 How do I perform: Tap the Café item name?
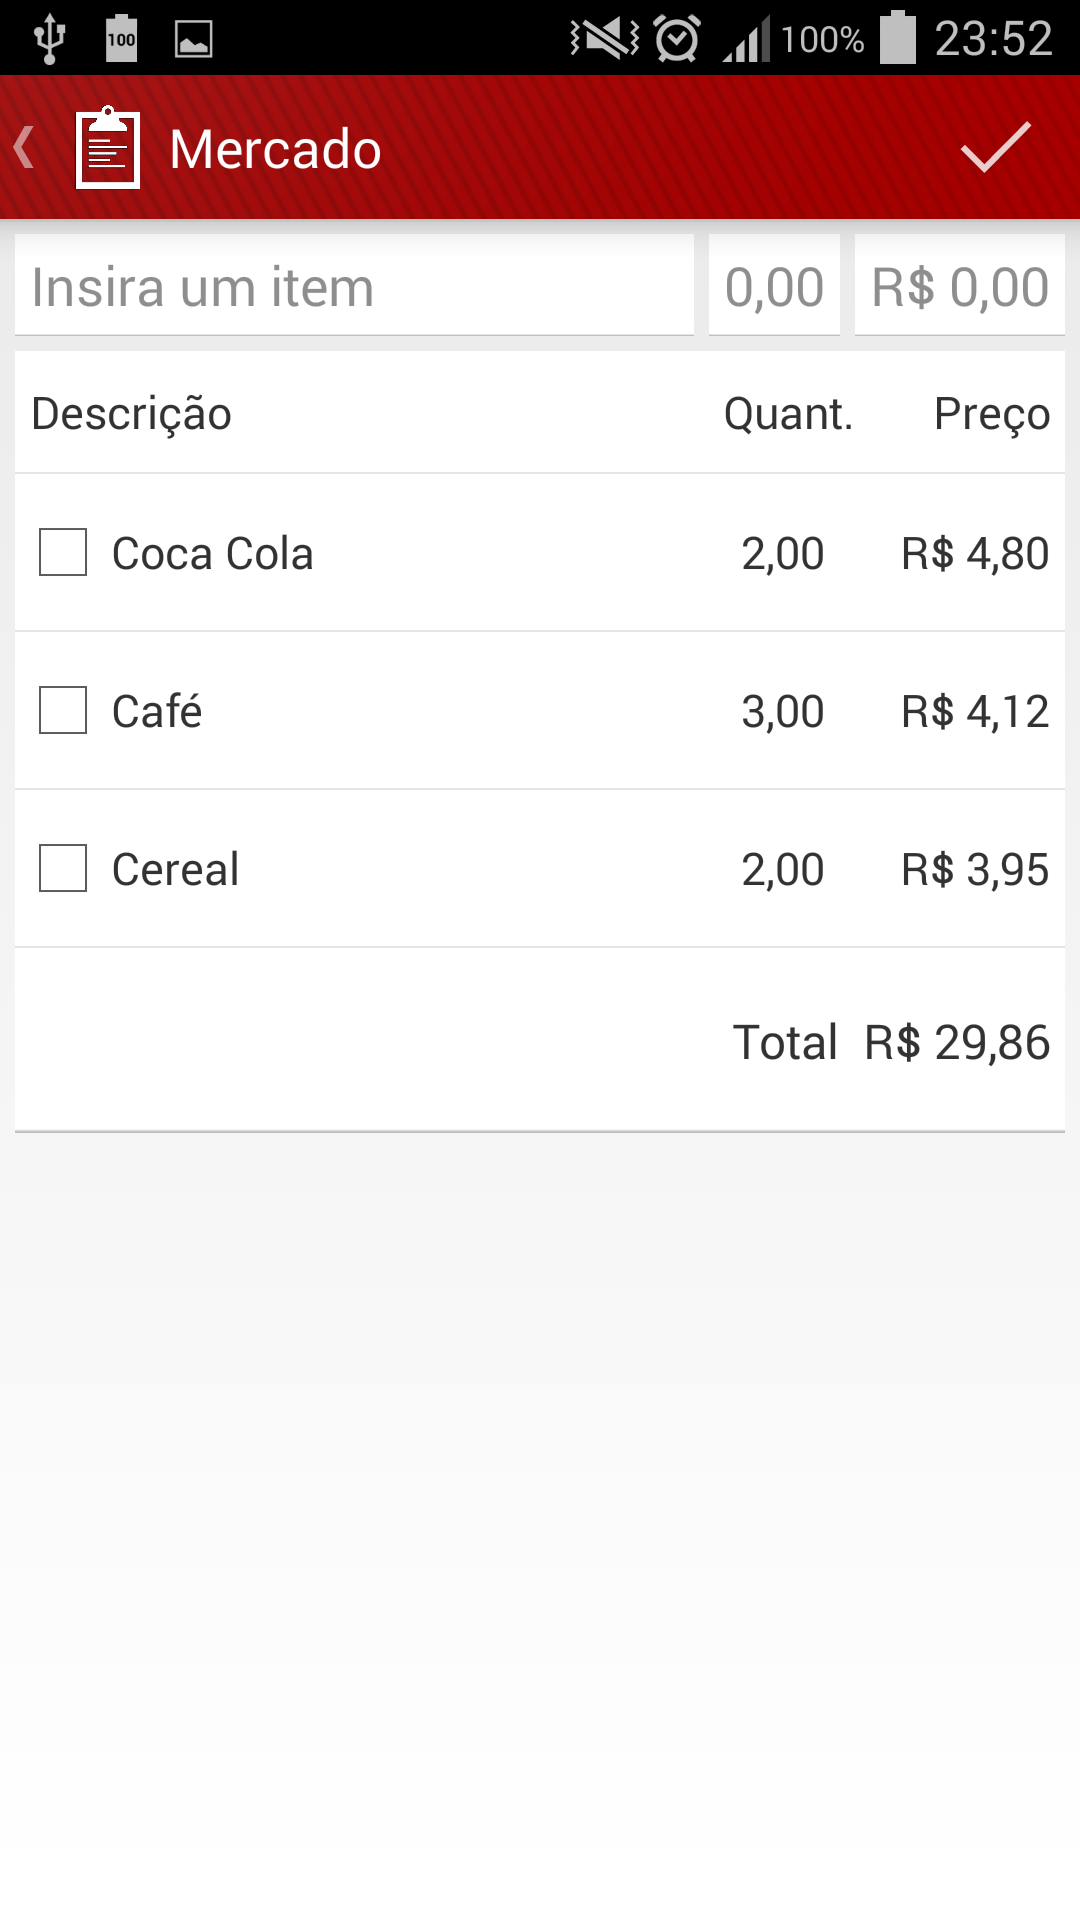tap(157, 711)
